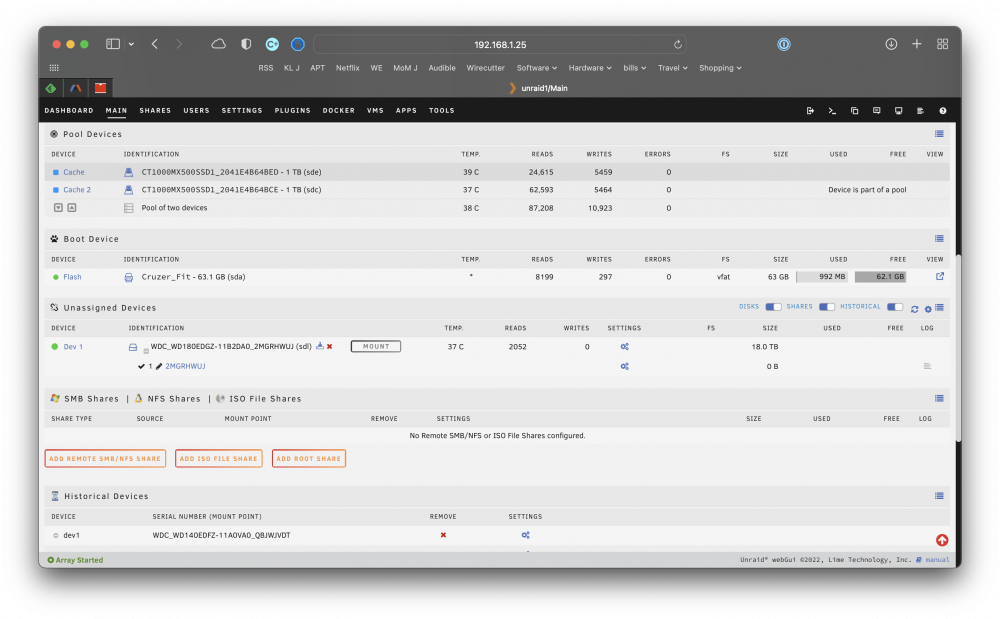The image size is (1000, 619).
Task: Collapse the Pool Devices section list icon
Action: coord(939,134)
